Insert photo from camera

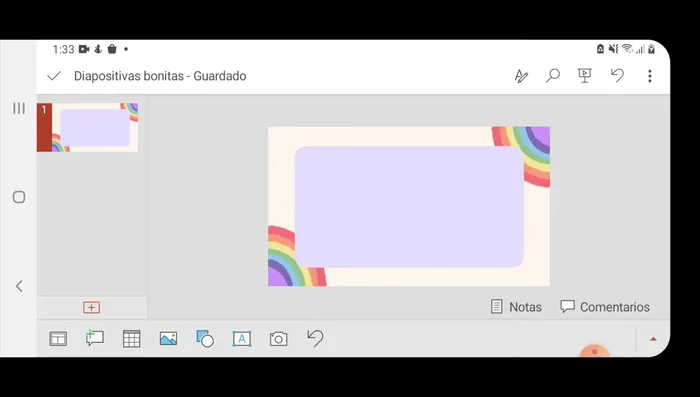click(278, 339)
